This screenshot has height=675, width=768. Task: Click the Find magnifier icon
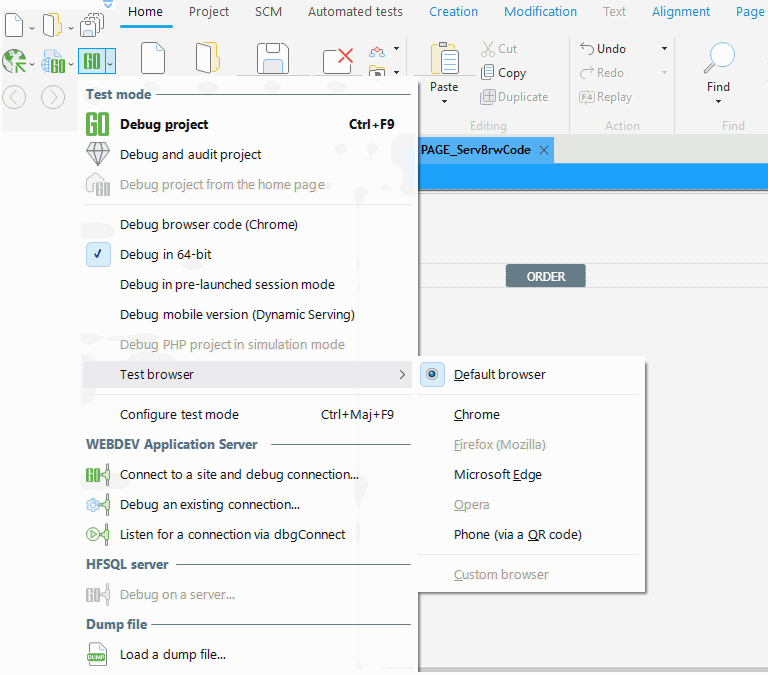[719, 58]
